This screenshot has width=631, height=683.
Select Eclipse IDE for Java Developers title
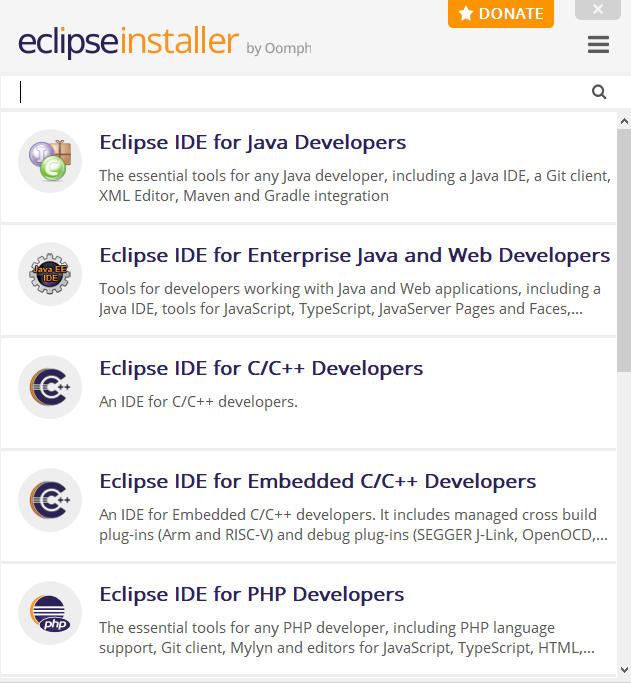click(253, 143)
